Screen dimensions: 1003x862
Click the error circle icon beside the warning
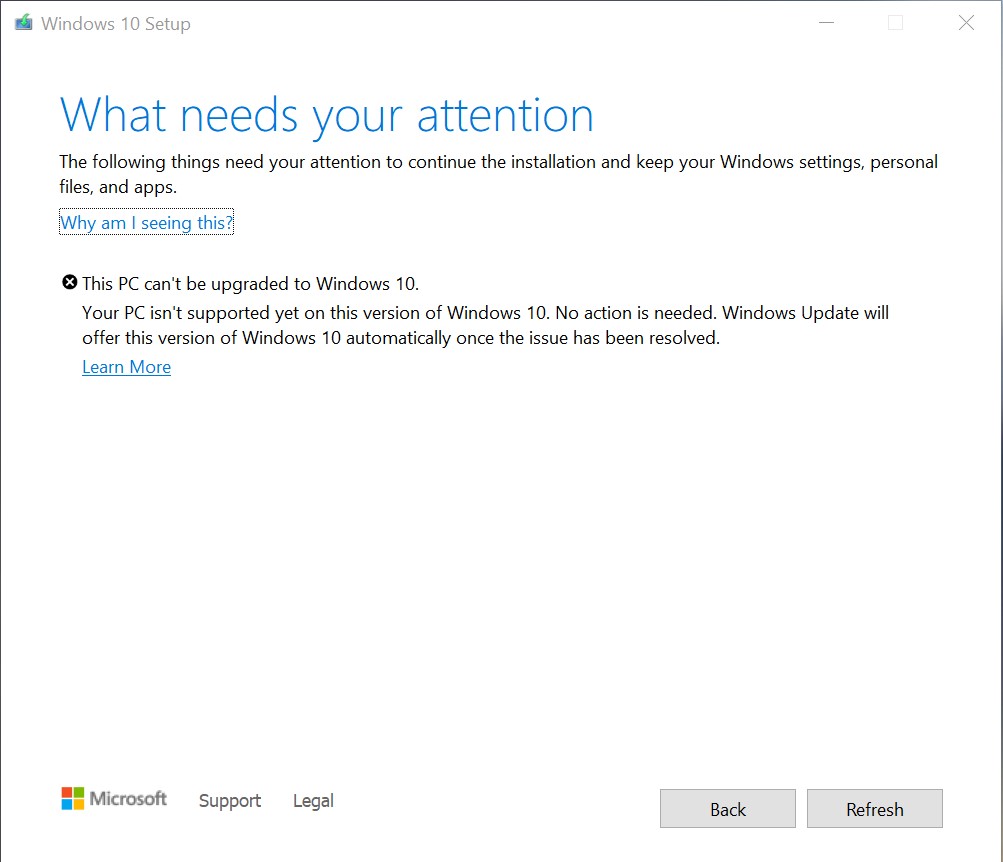pyautogui.click(x=69, y=282)
